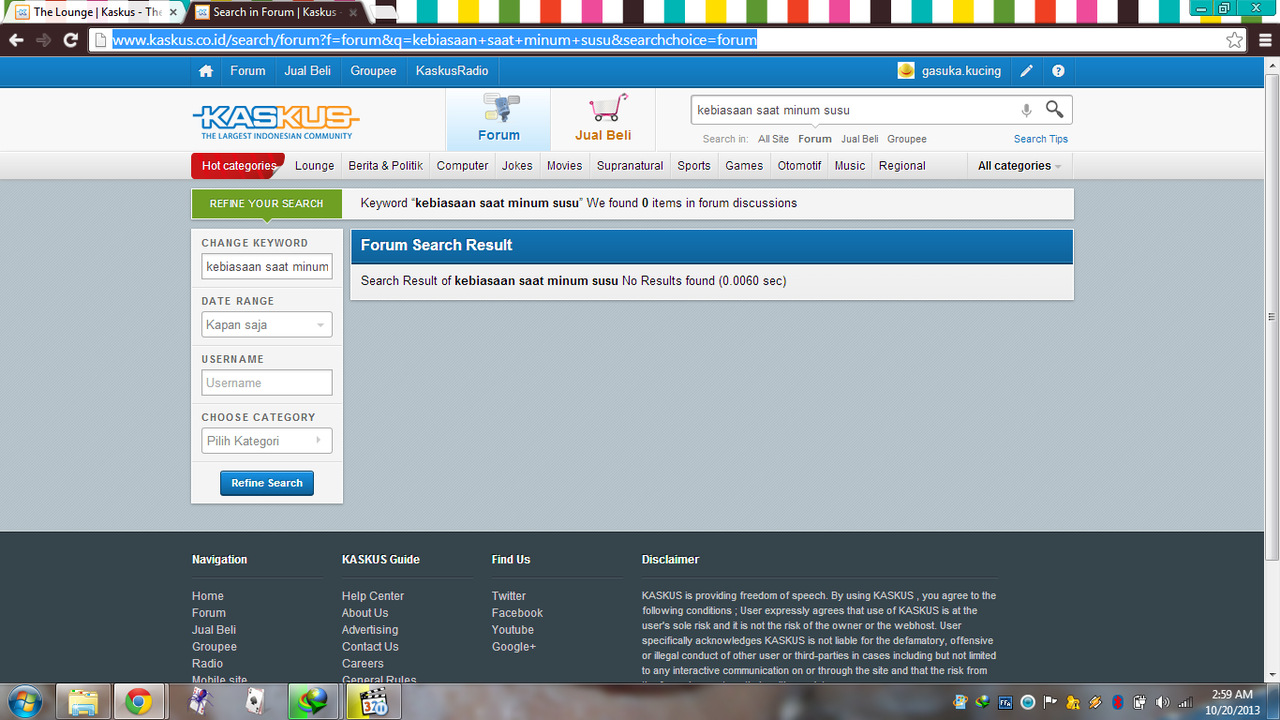The image size is (1280, 720).
Task: Click the gasuka.kucing username
Action: click(x=961, y=71)
